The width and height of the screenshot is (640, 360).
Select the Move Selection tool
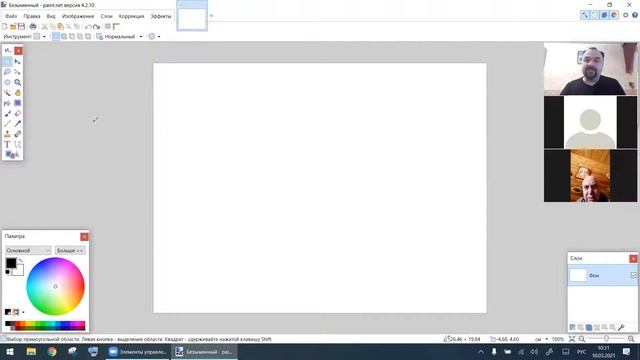coord(18,72)
